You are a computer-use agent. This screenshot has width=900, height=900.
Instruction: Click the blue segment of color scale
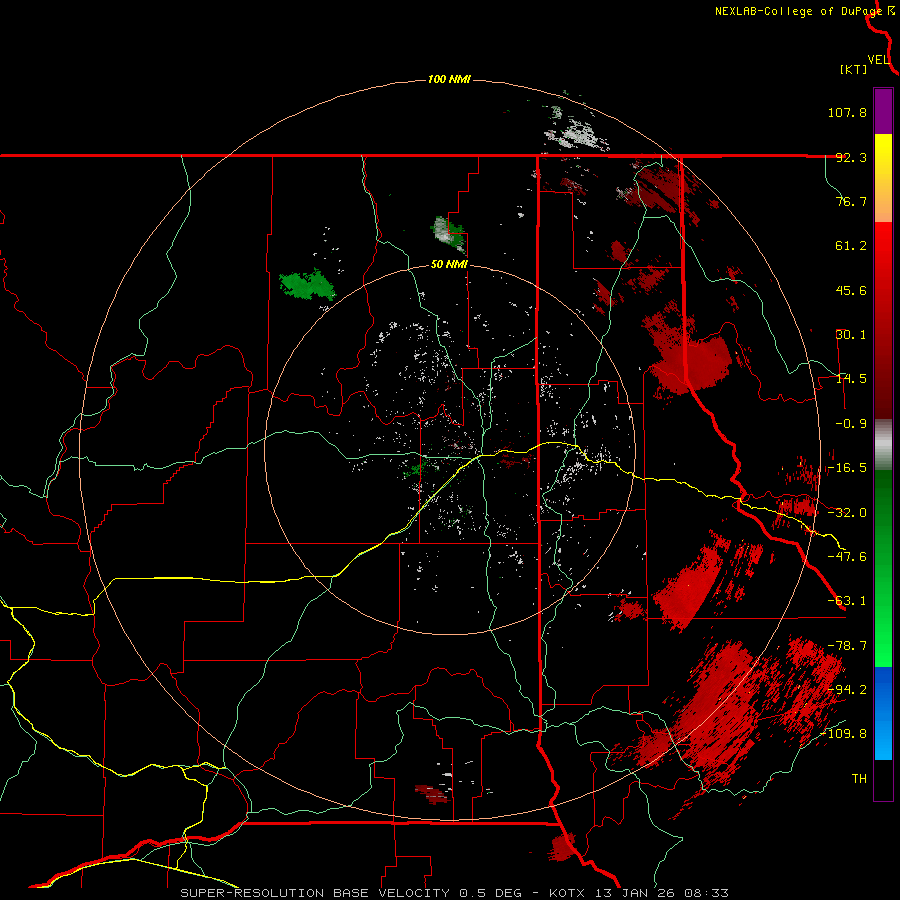pyautogui.click(x=883, y=713)
